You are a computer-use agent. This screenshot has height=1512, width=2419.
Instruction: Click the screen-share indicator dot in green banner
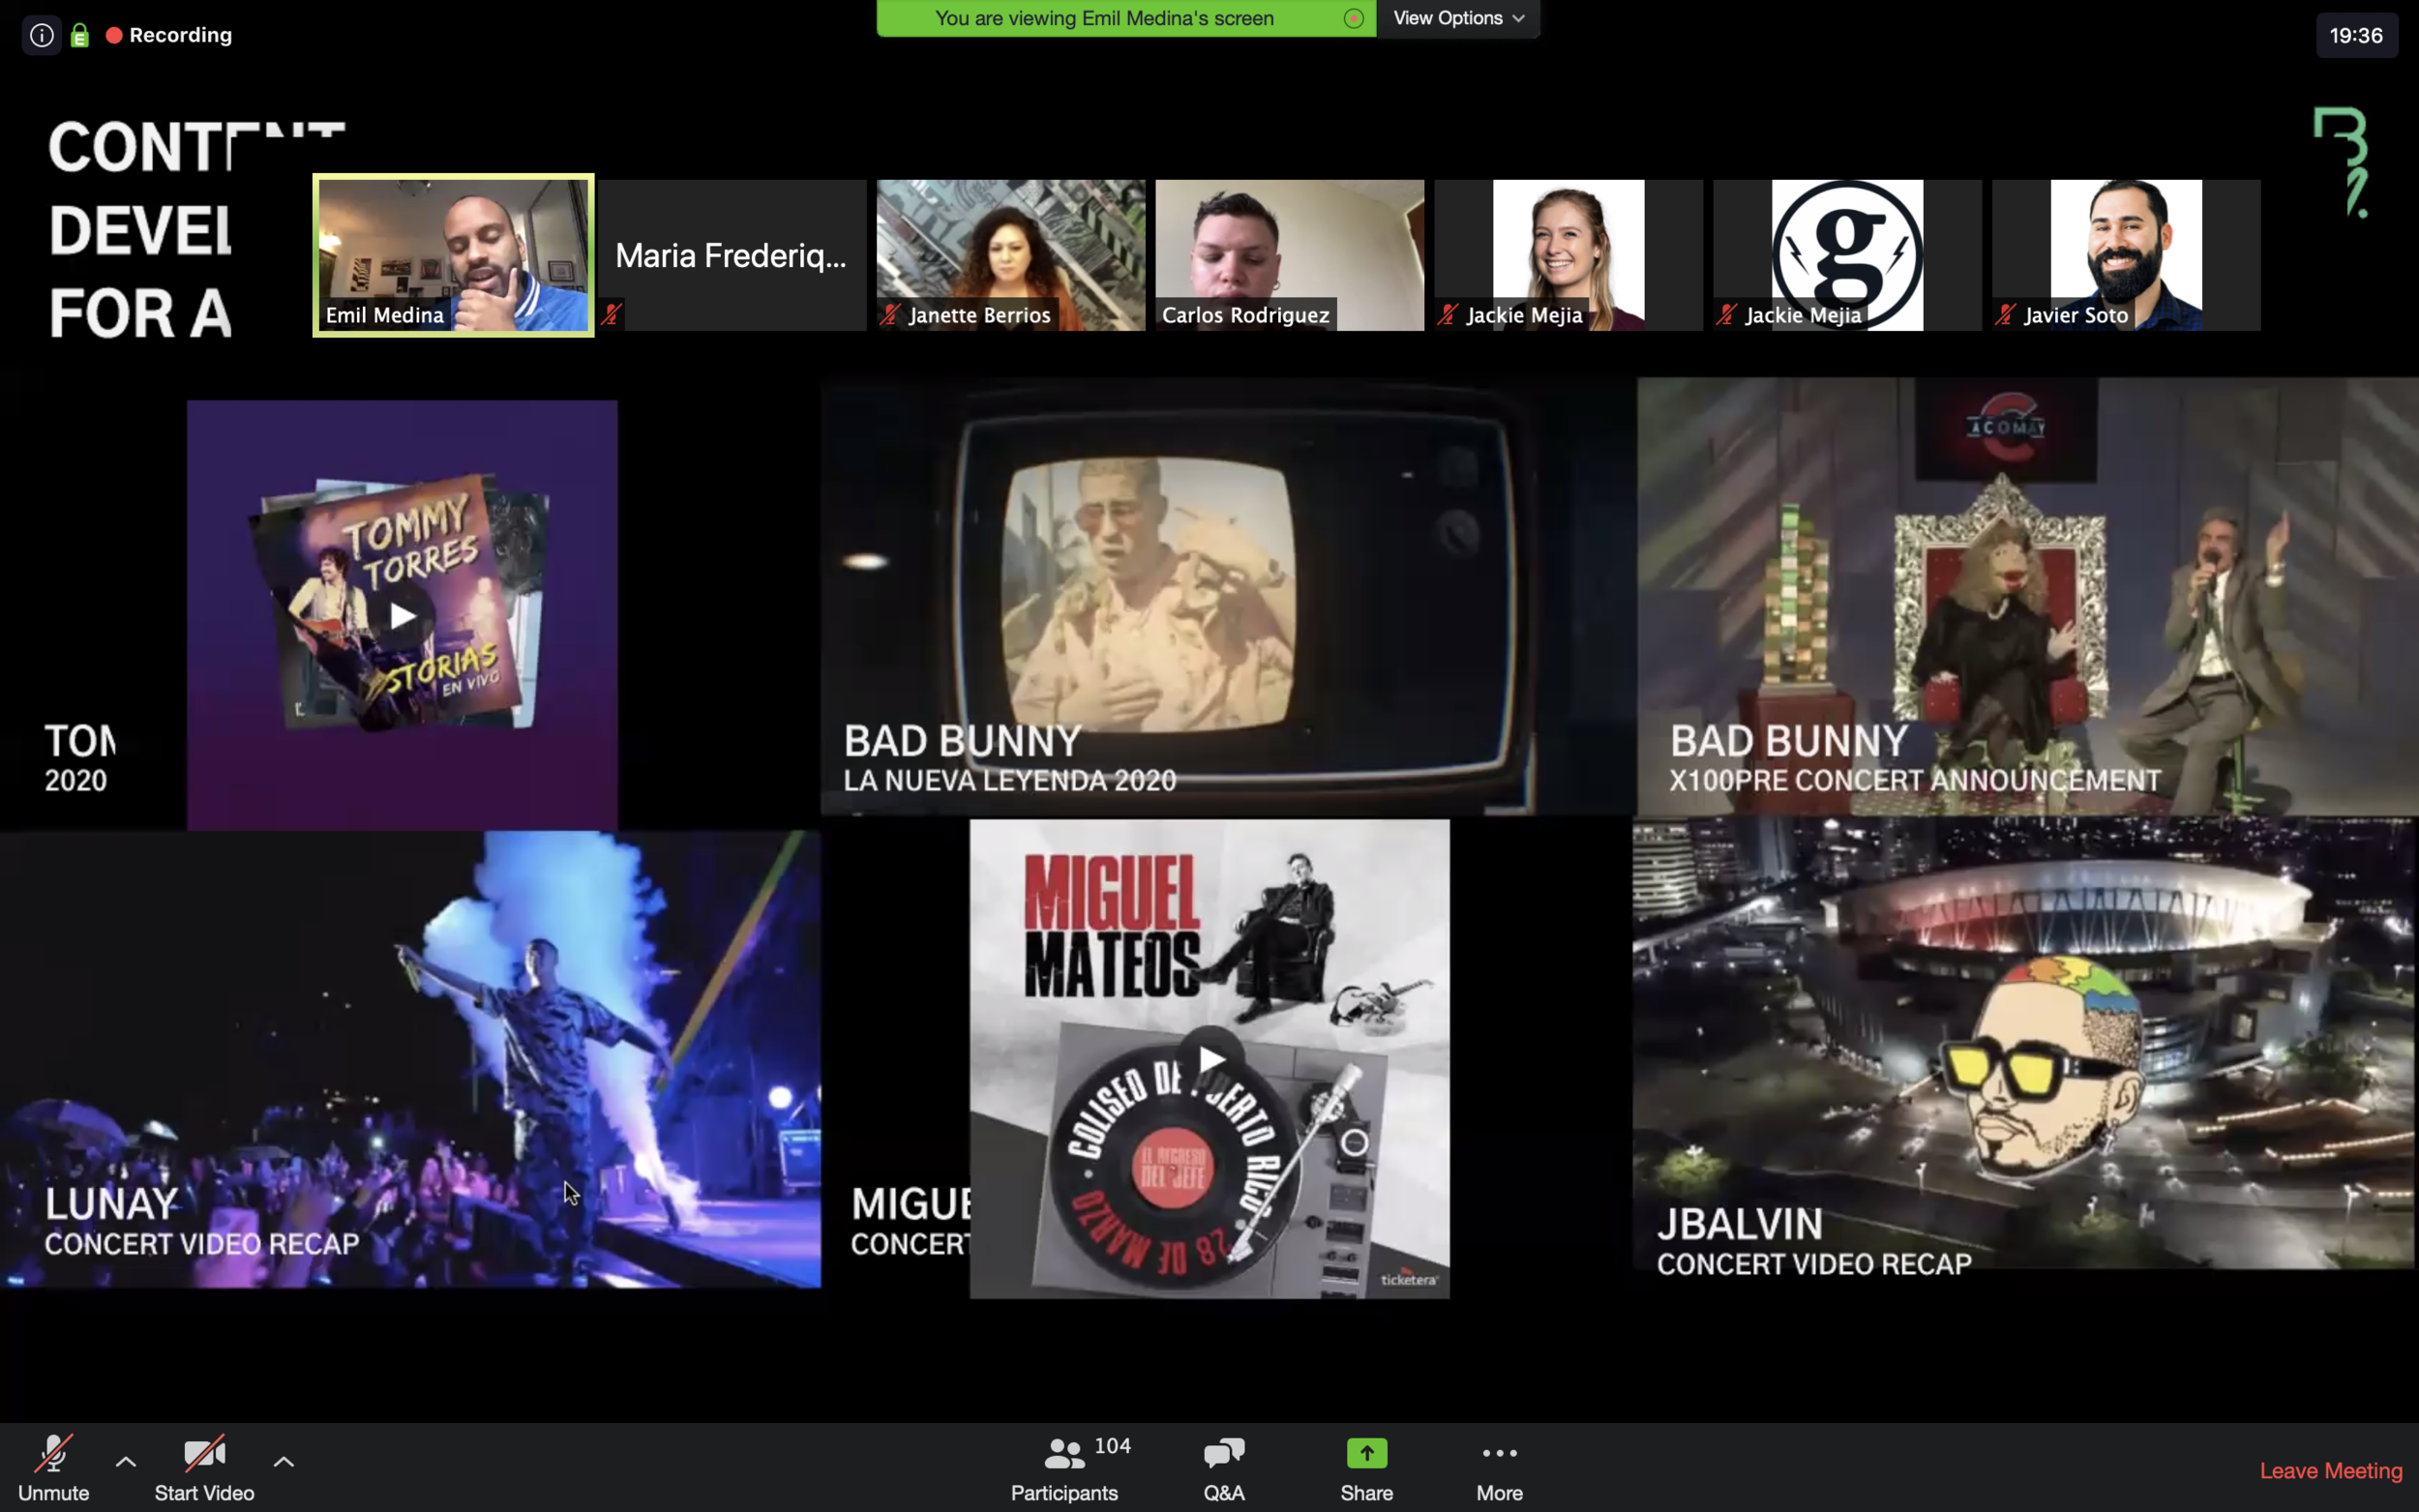tap(1353, 18)
